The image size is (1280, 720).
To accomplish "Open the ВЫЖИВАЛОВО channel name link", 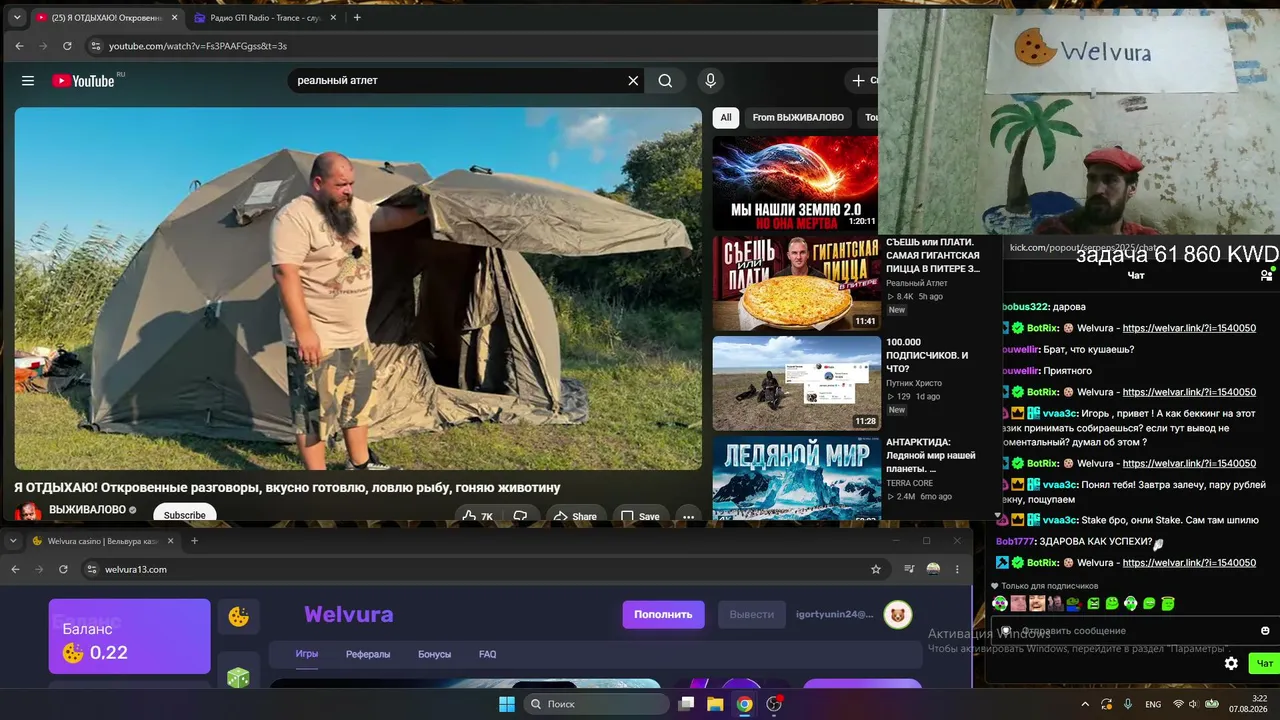I will pos(87,510).
